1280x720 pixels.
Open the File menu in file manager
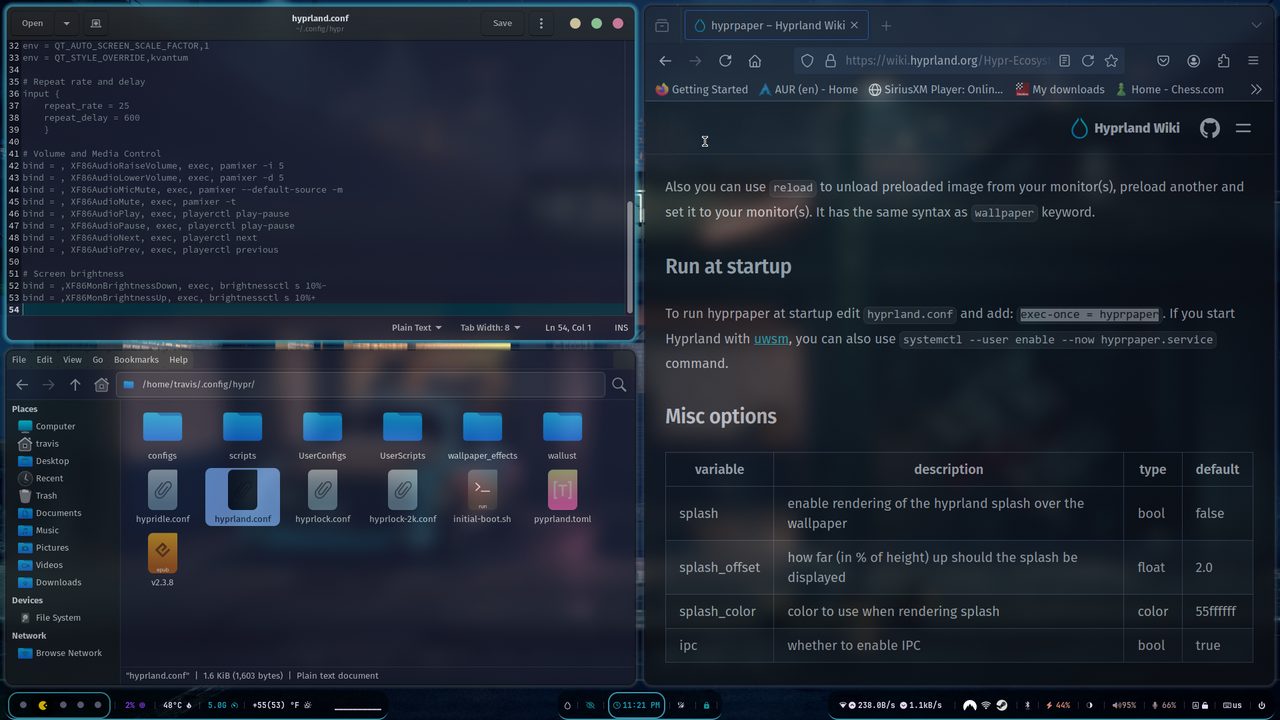pyautogui.click(x=19, y=360)
